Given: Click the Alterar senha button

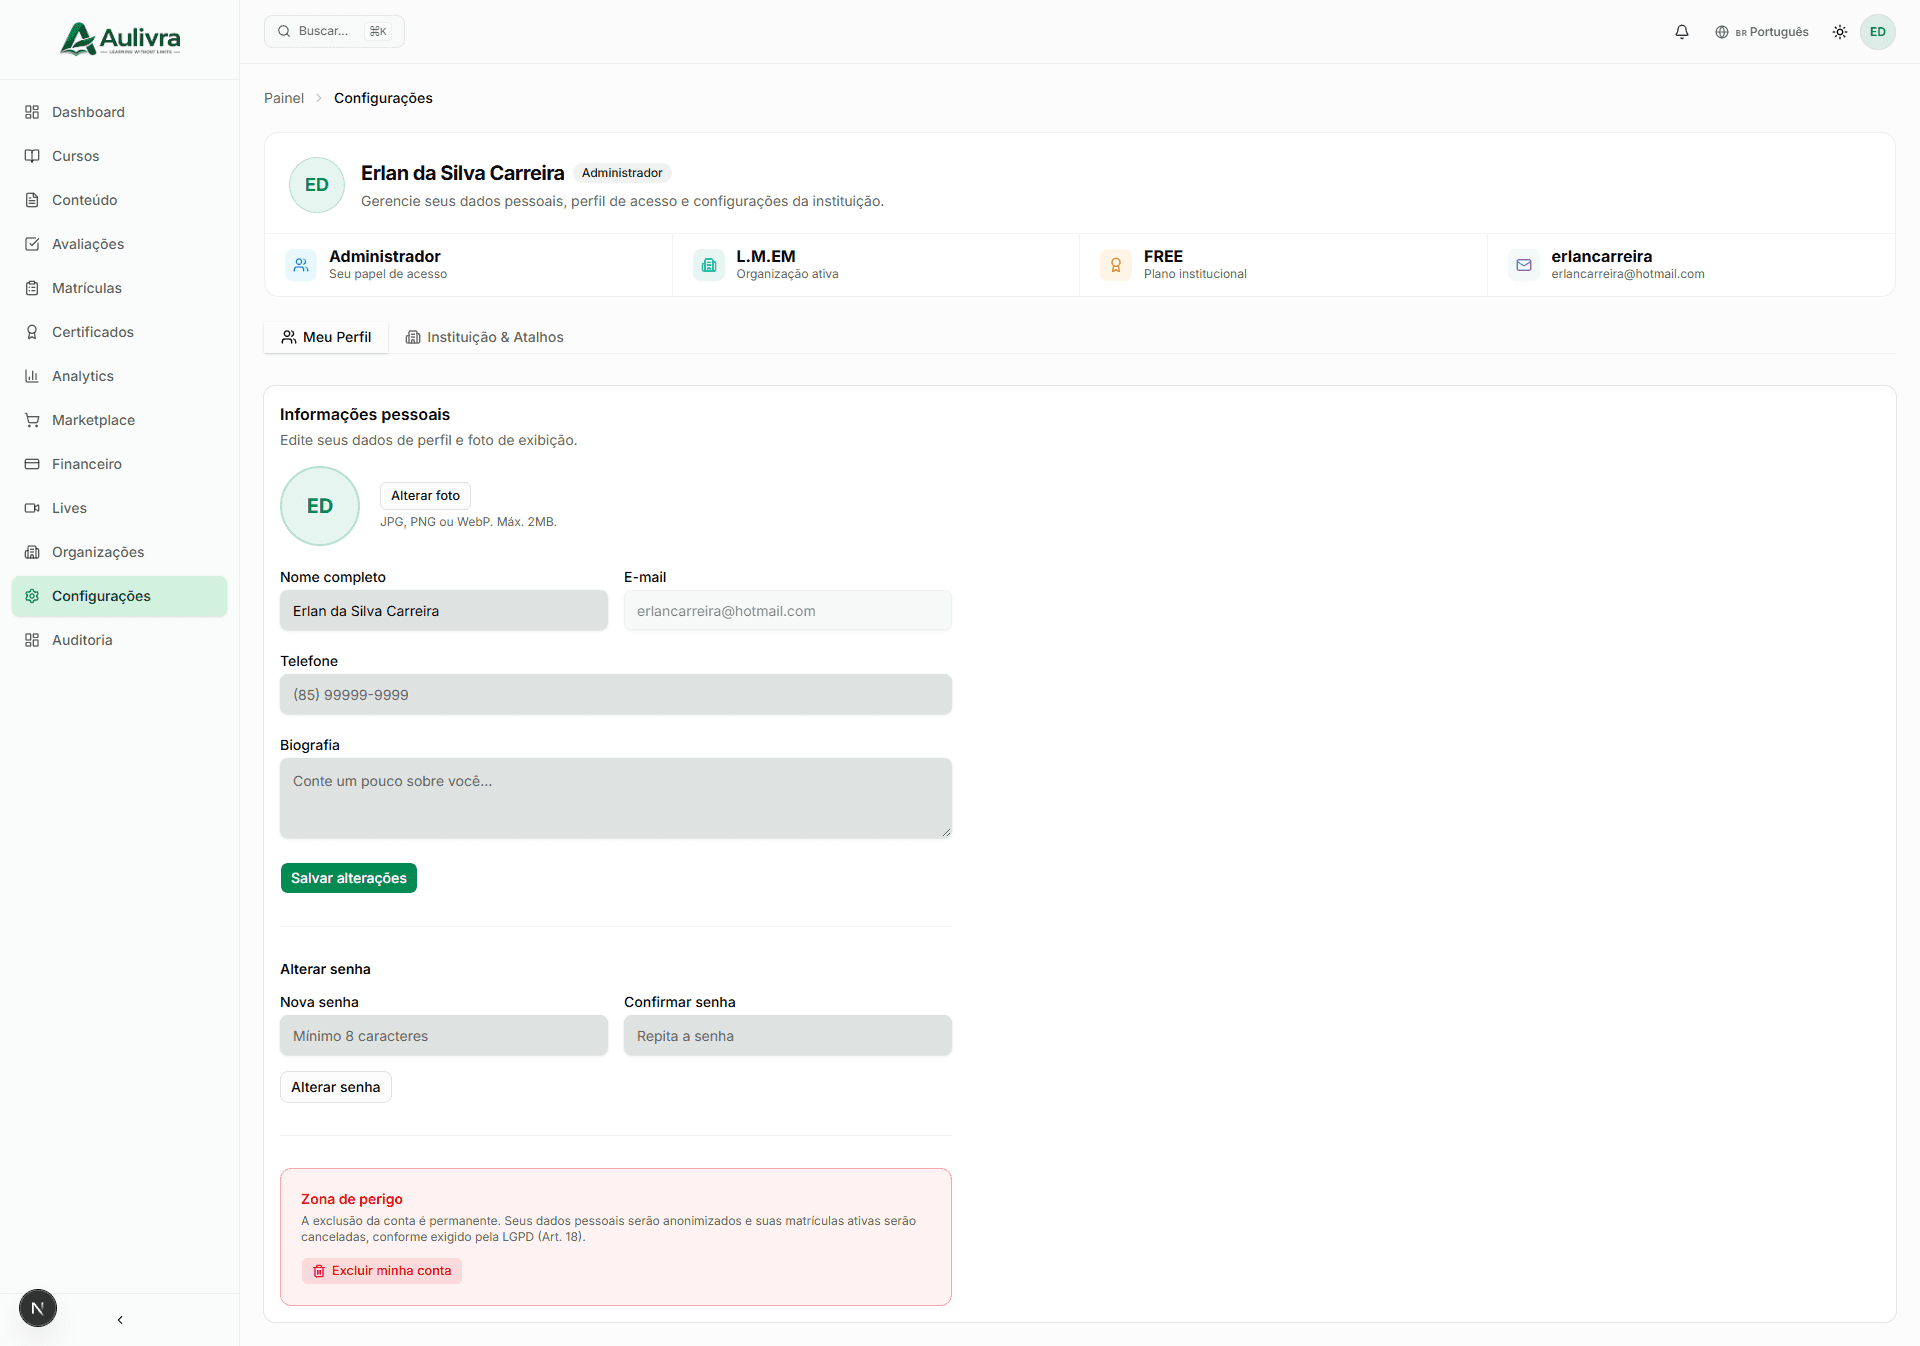Looking at the screenshot, I should click(x=336, y=1087).
